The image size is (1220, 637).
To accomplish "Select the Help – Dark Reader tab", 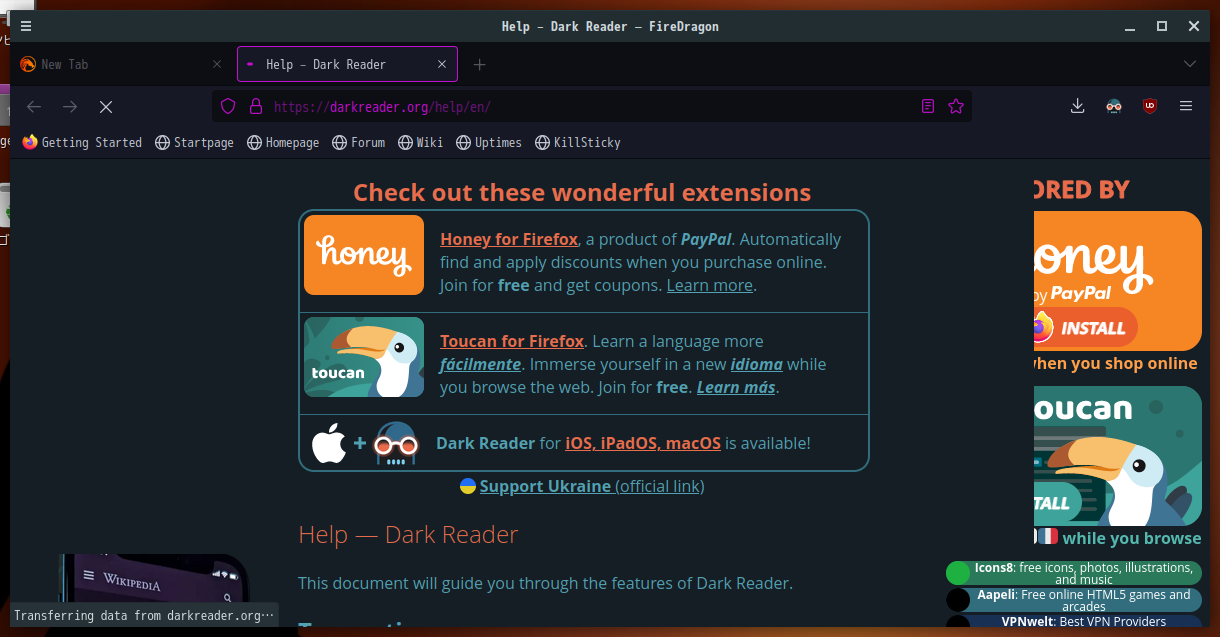I will [x=347, y=64].
